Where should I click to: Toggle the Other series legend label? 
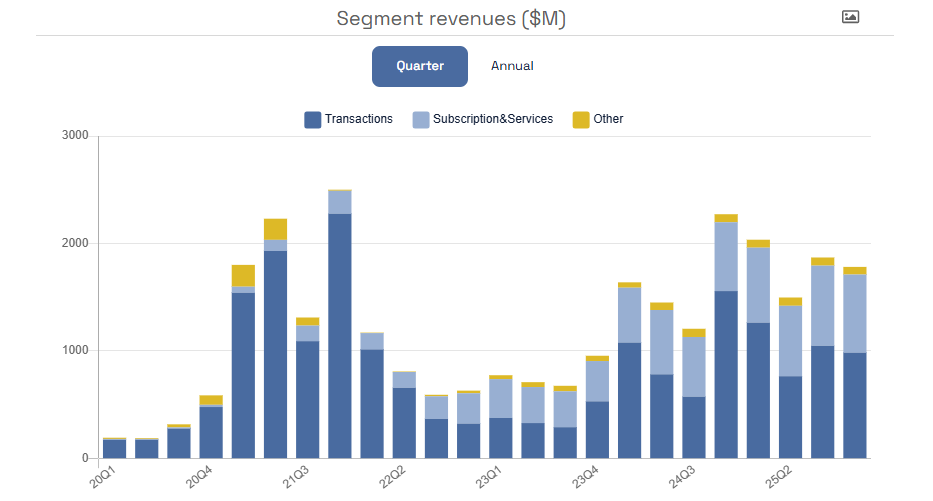coord(608,119)
